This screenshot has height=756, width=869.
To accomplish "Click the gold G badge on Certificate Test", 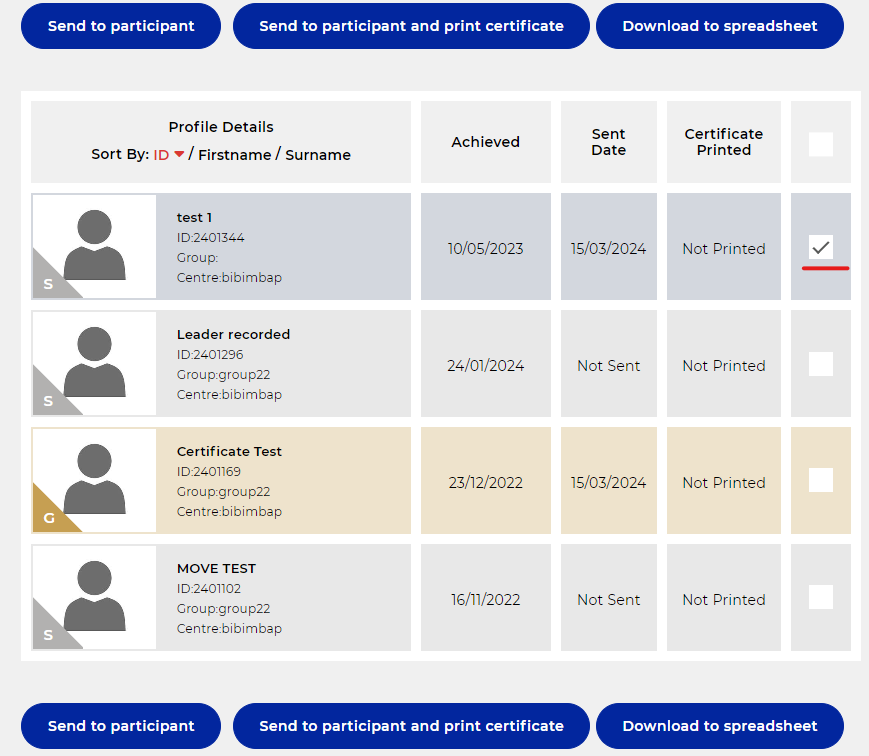I will (48, 518).
